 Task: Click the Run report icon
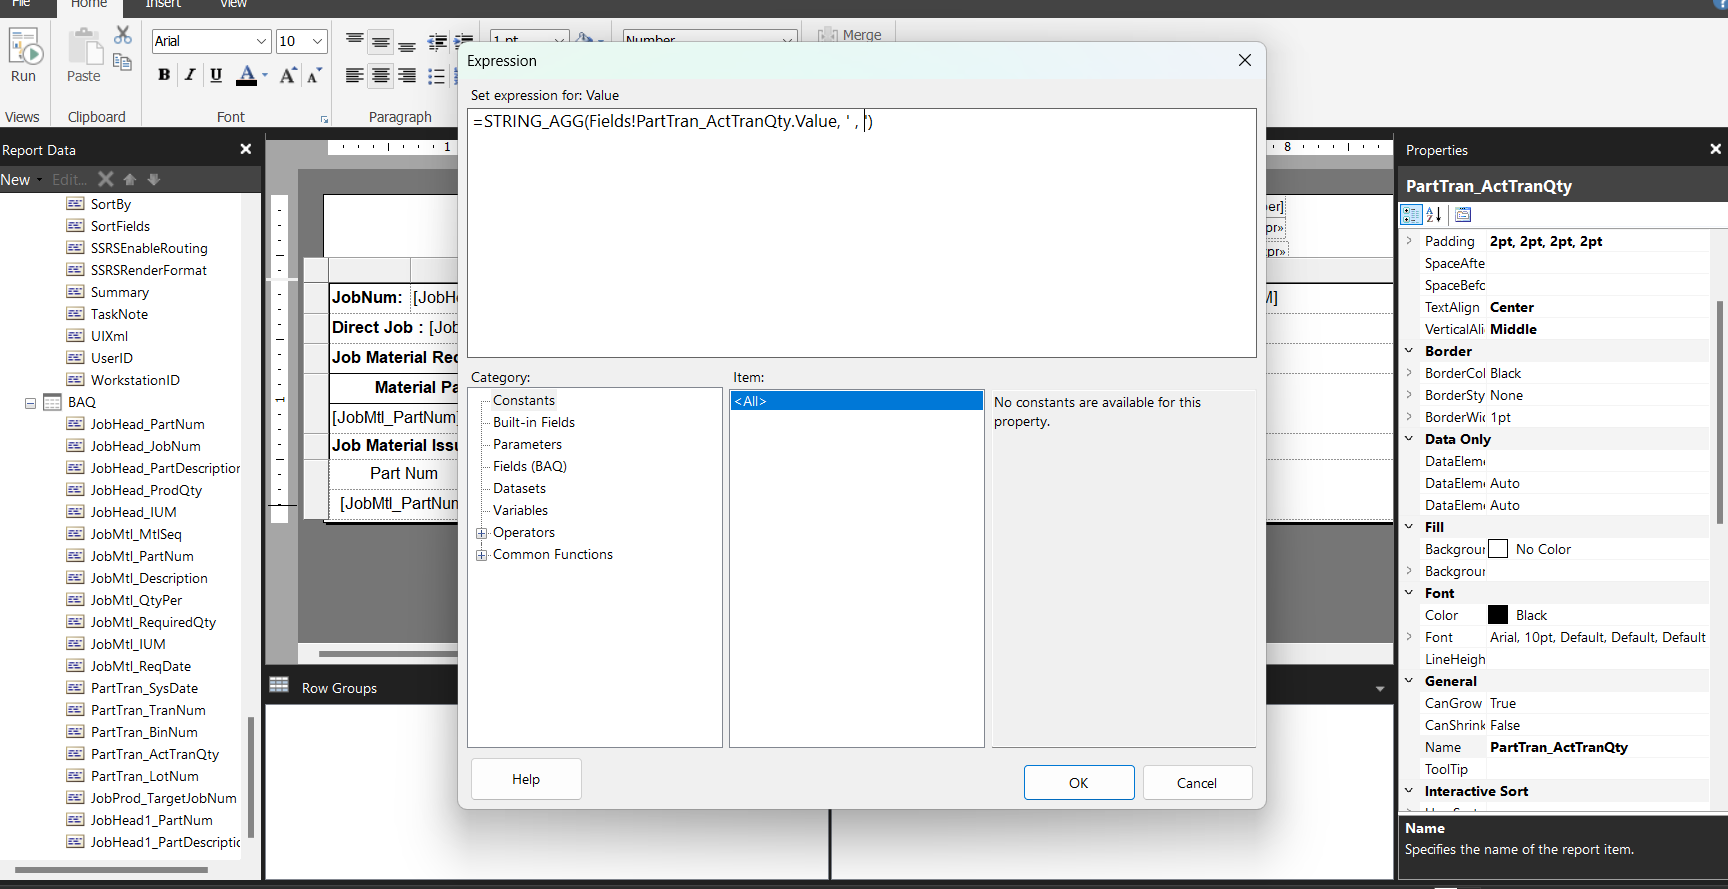(x=24, y=46)
